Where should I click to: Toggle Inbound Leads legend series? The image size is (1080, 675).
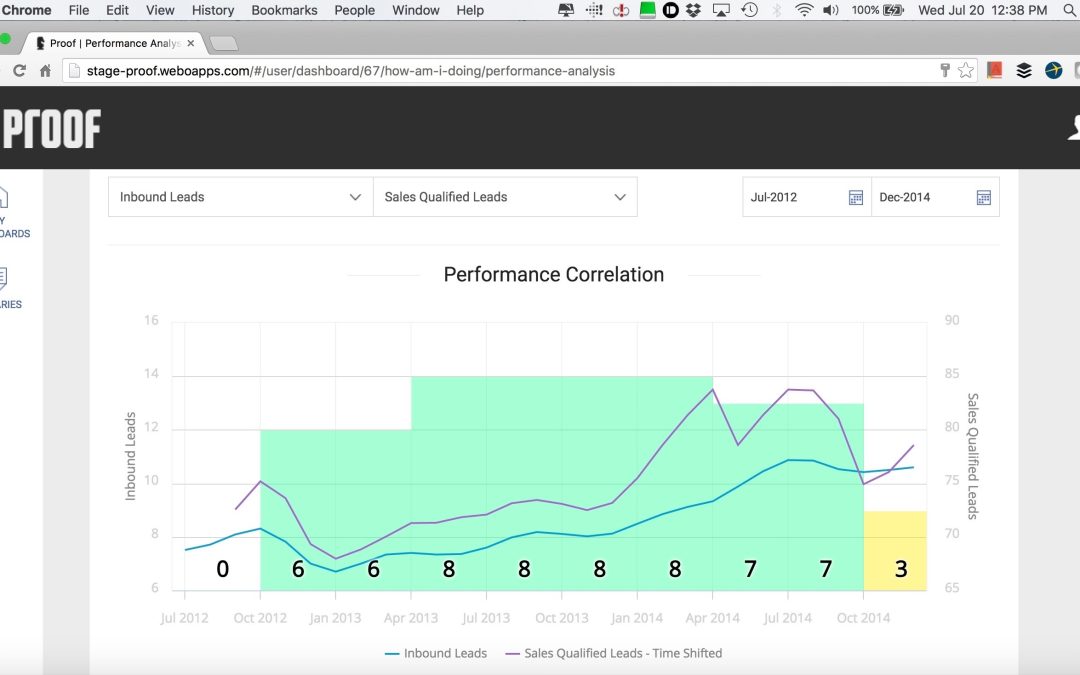click(436, 653)
